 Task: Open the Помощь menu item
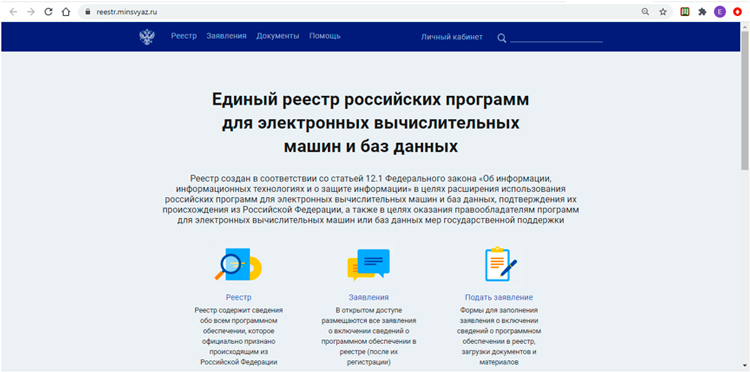point(325,36)
